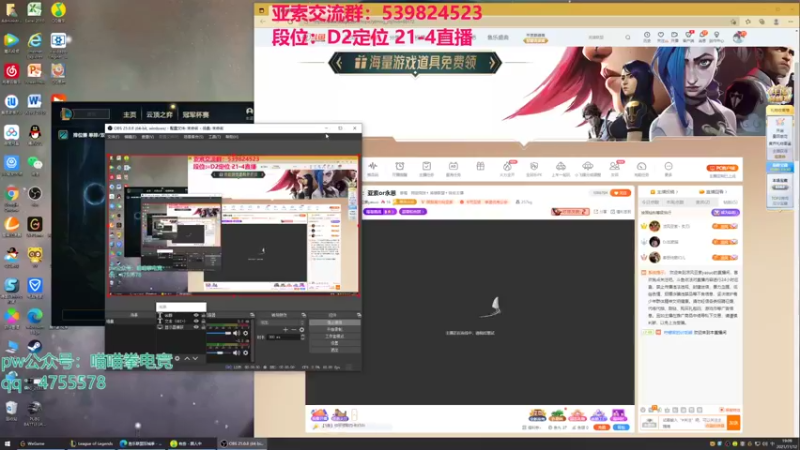This screenshot has width=800, height=450.
Task: Open the 工具 menu in OBS
Action: click(x=214, y=137)
